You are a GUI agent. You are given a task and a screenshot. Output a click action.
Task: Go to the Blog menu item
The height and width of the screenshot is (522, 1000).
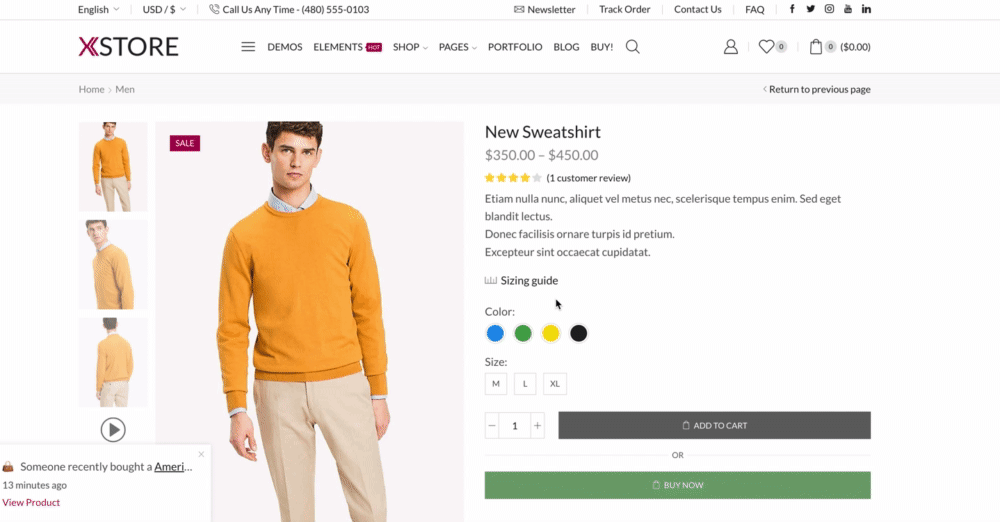coord(566,47)
